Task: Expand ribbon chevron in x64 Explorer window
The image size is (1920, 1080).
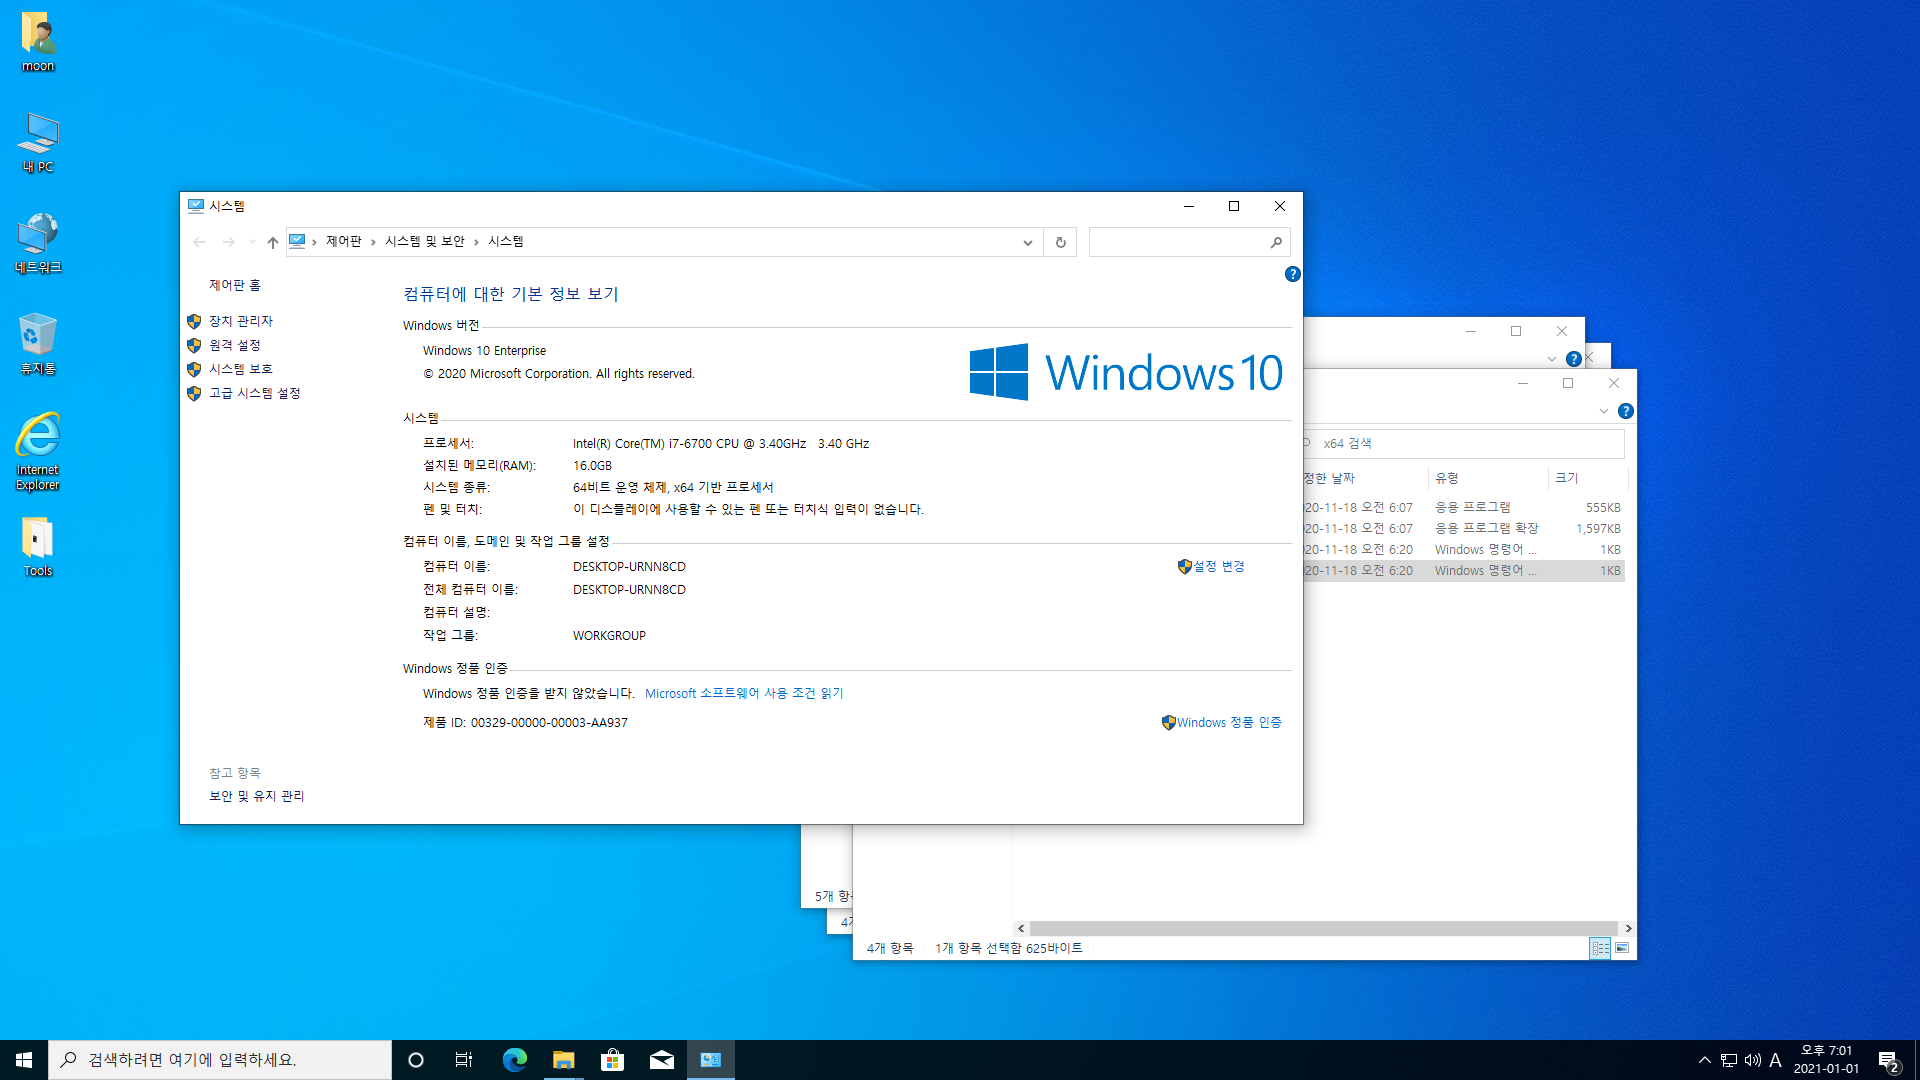Action: (1603, 411)
